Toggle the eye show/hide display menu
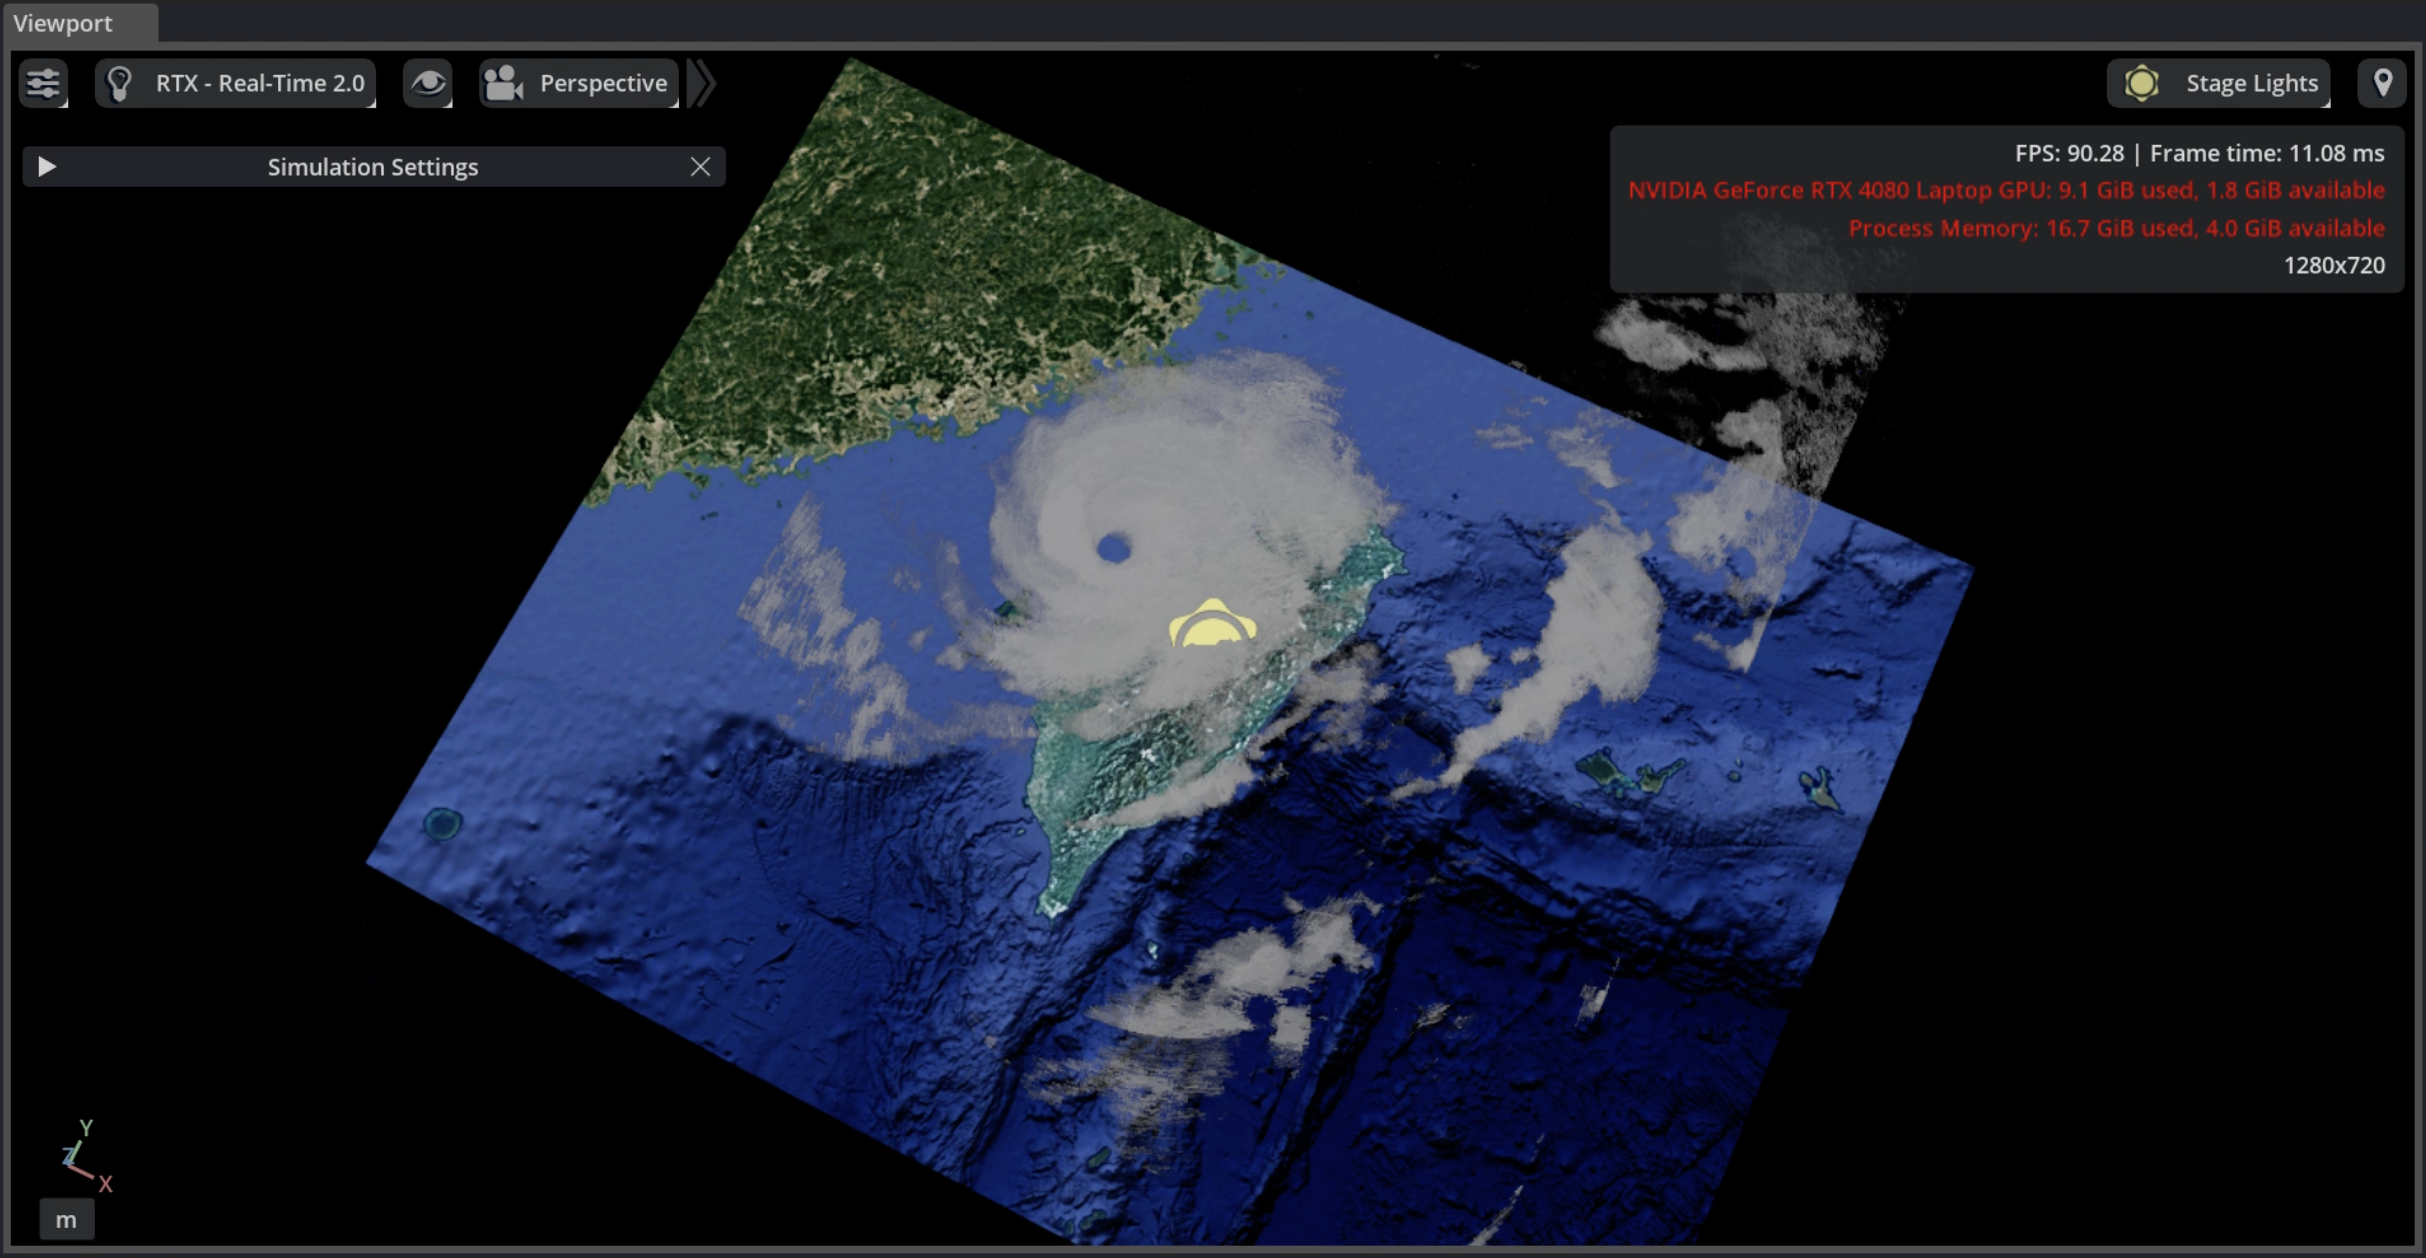 (428, 83)
